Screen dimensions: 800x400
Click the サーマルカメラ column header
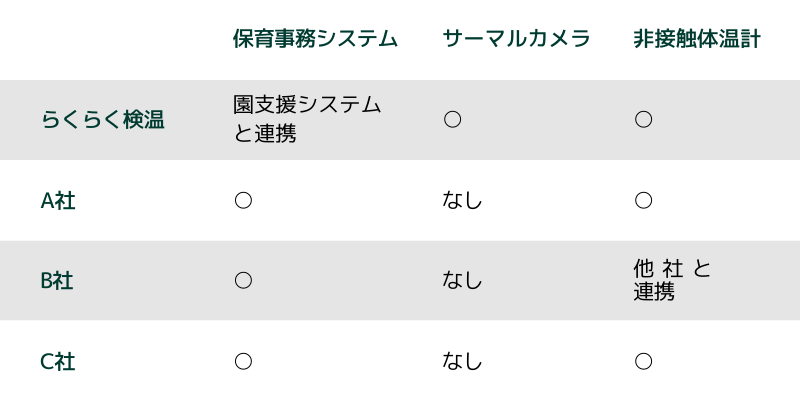tap(516, 39)
